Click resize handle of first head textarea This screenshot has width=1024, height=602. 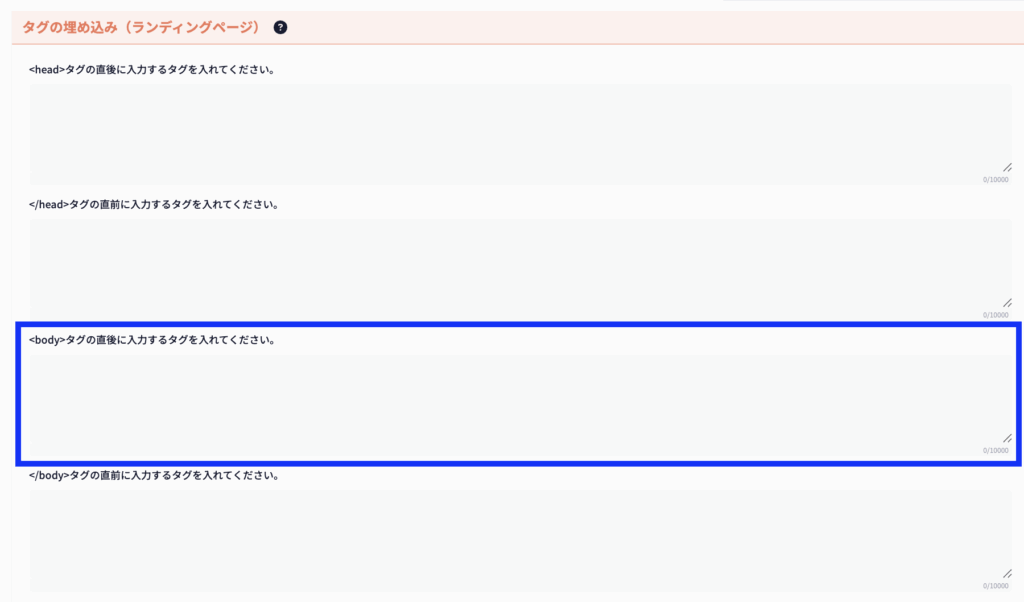(x=1007, y=168)
